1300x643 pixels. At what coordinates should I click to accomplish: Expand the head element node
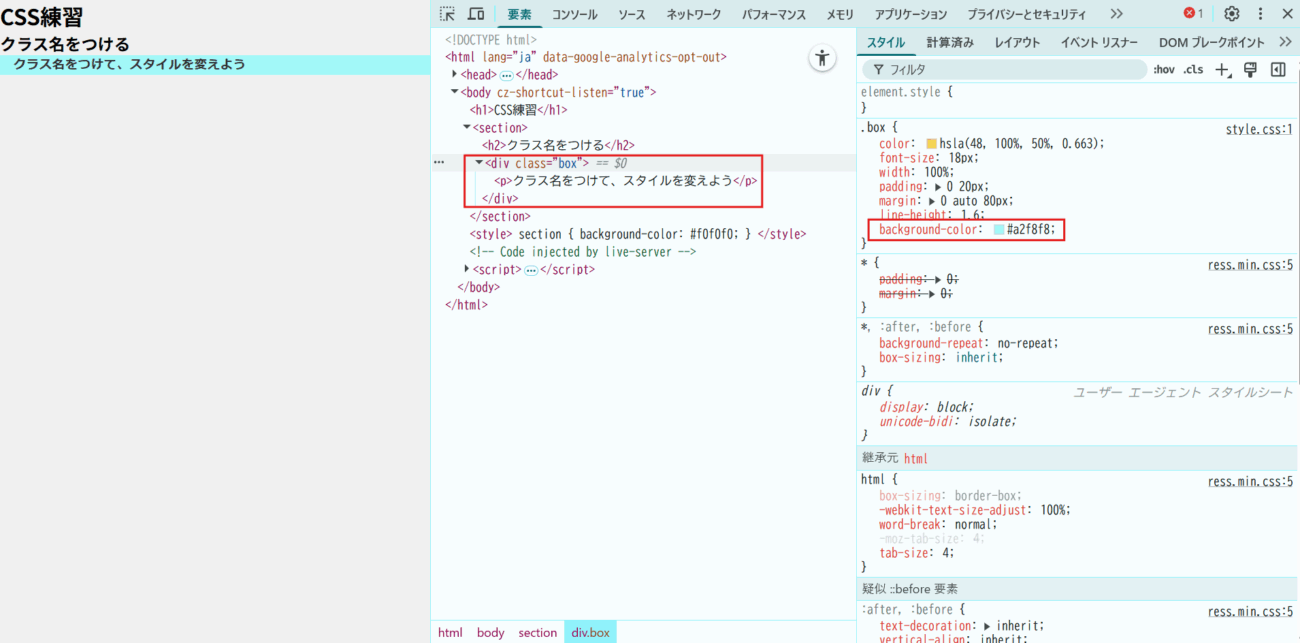point(455,74)
